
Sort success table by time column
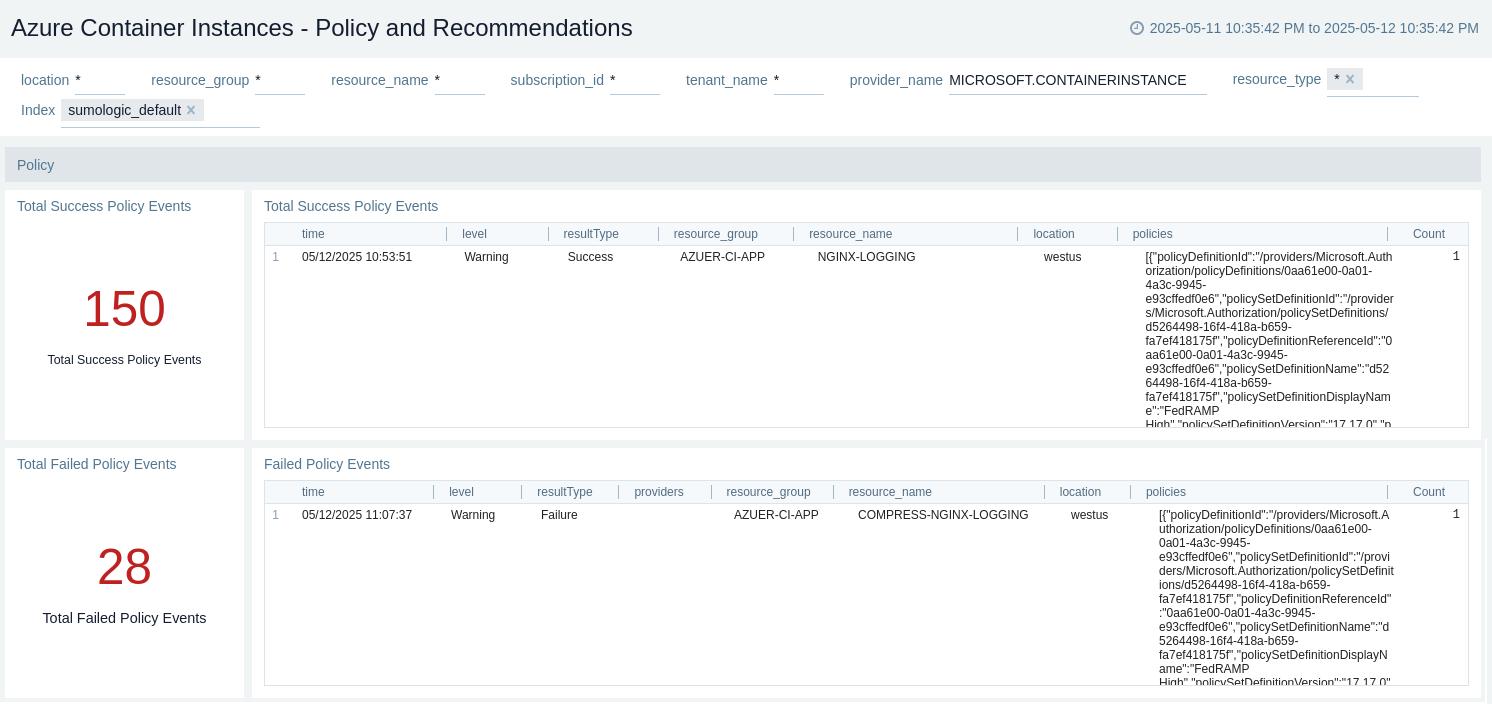(313, 234)
